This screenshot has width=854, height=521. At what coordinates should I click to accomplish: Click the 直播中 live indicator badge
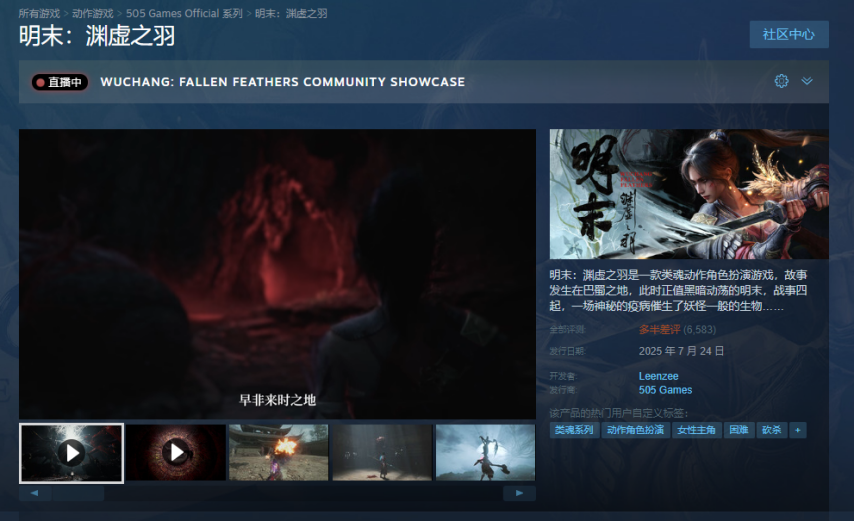coord(60,82)
